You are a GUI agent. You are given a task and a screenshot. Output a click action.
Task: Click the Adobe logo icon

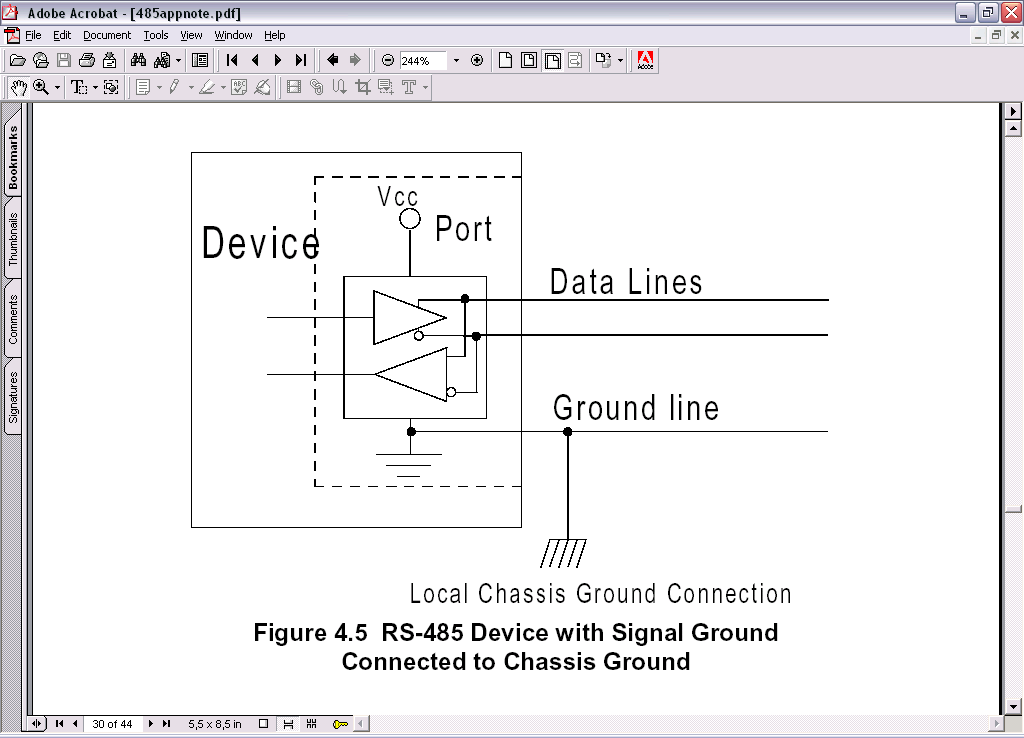pos(645,60)
